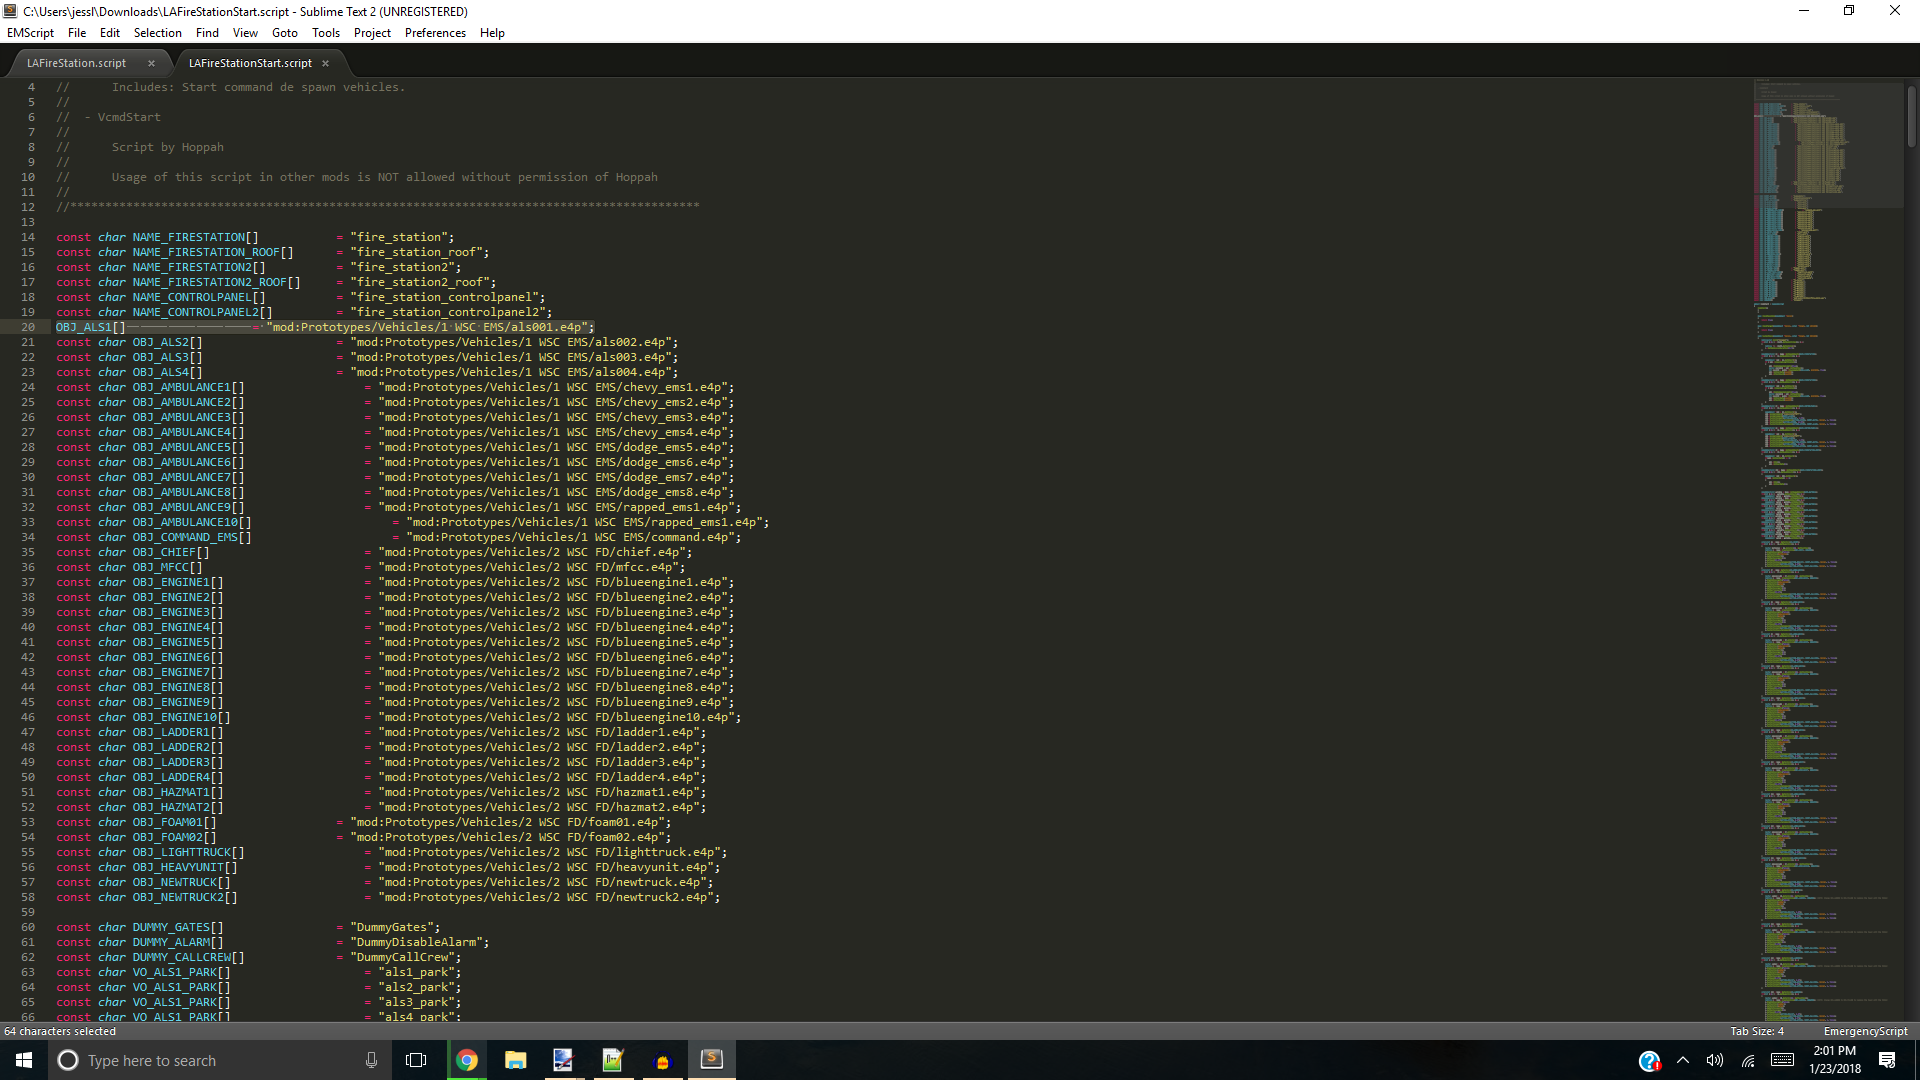
Task: Click OBJ_LIGHTTRUCK[] identifier
Action: (188, 852)
